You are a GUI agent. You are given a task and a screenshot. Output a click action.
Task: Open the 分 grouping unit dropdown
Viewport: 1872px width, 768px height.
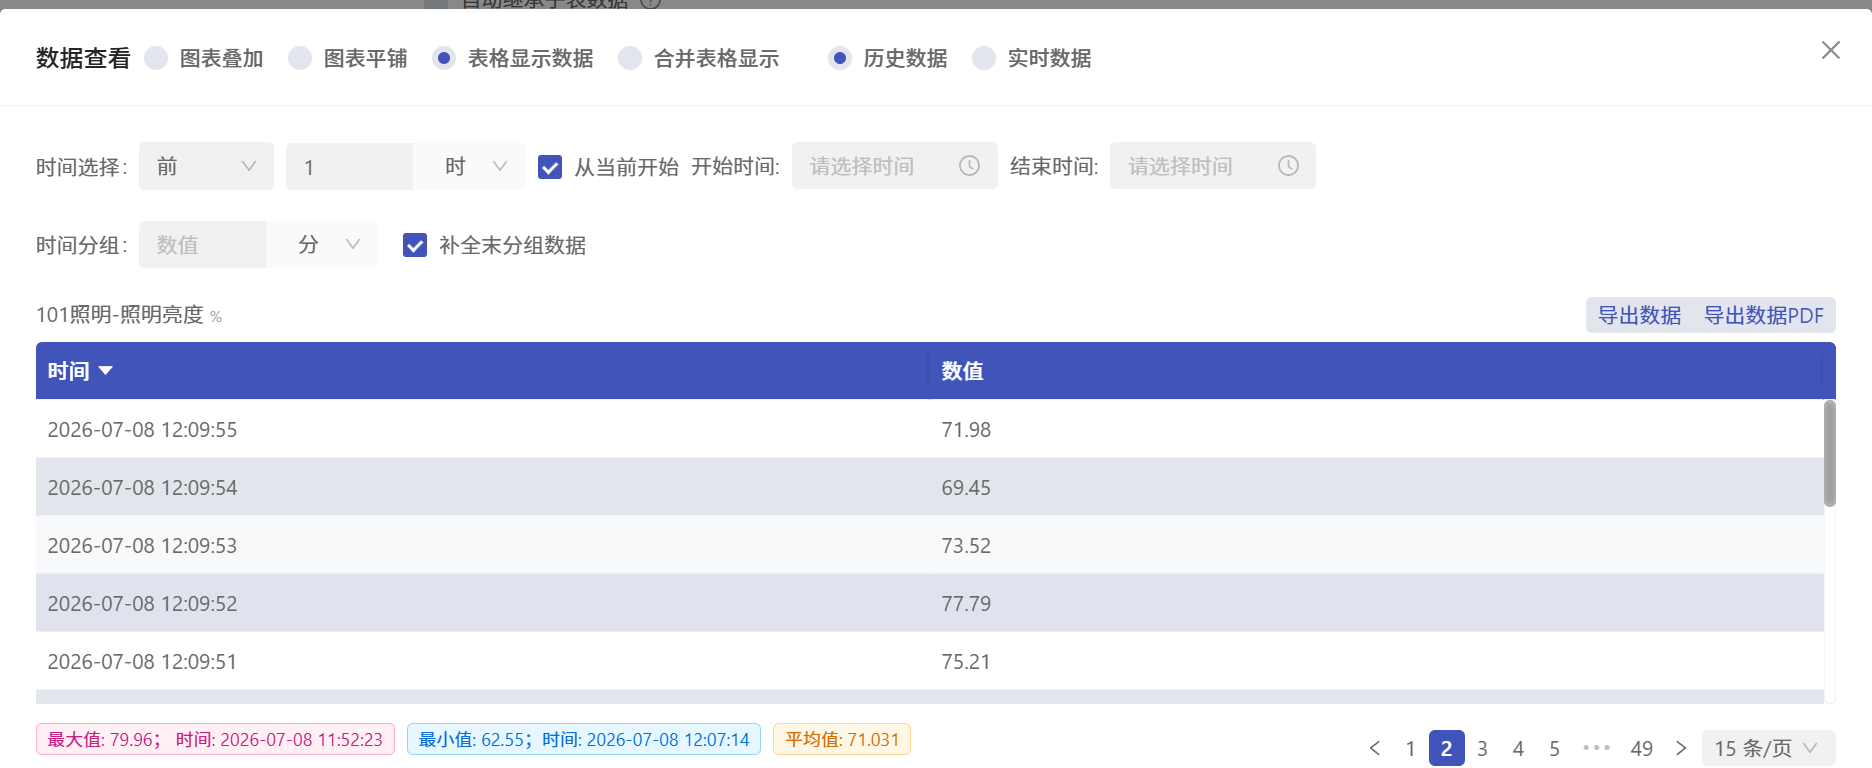[x=323, y=245]
